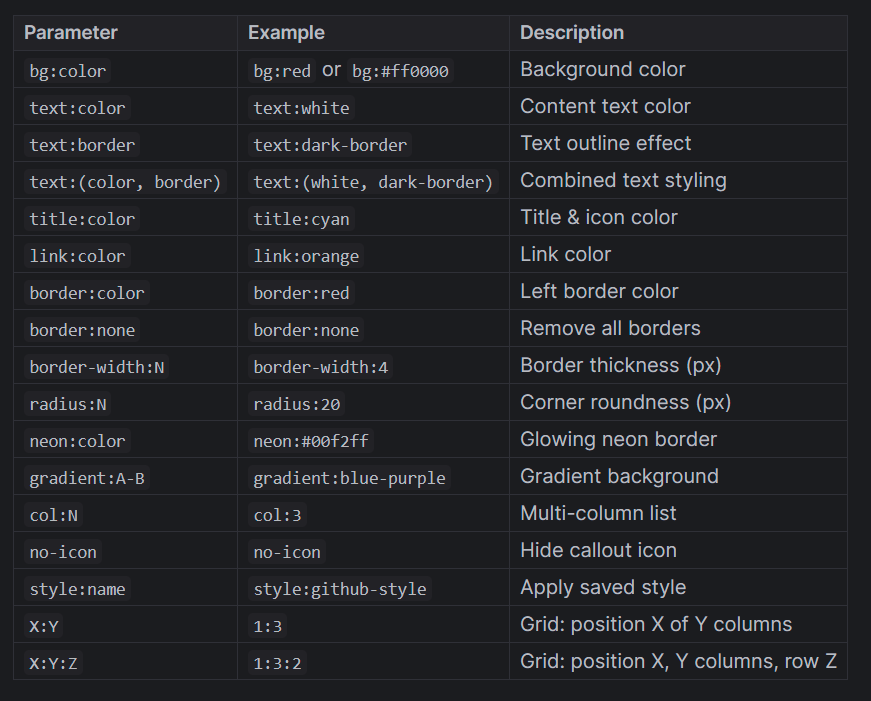The image size is (871, 701).
Task: Click the text:(color, border) parameter
Action: [126, 182]
